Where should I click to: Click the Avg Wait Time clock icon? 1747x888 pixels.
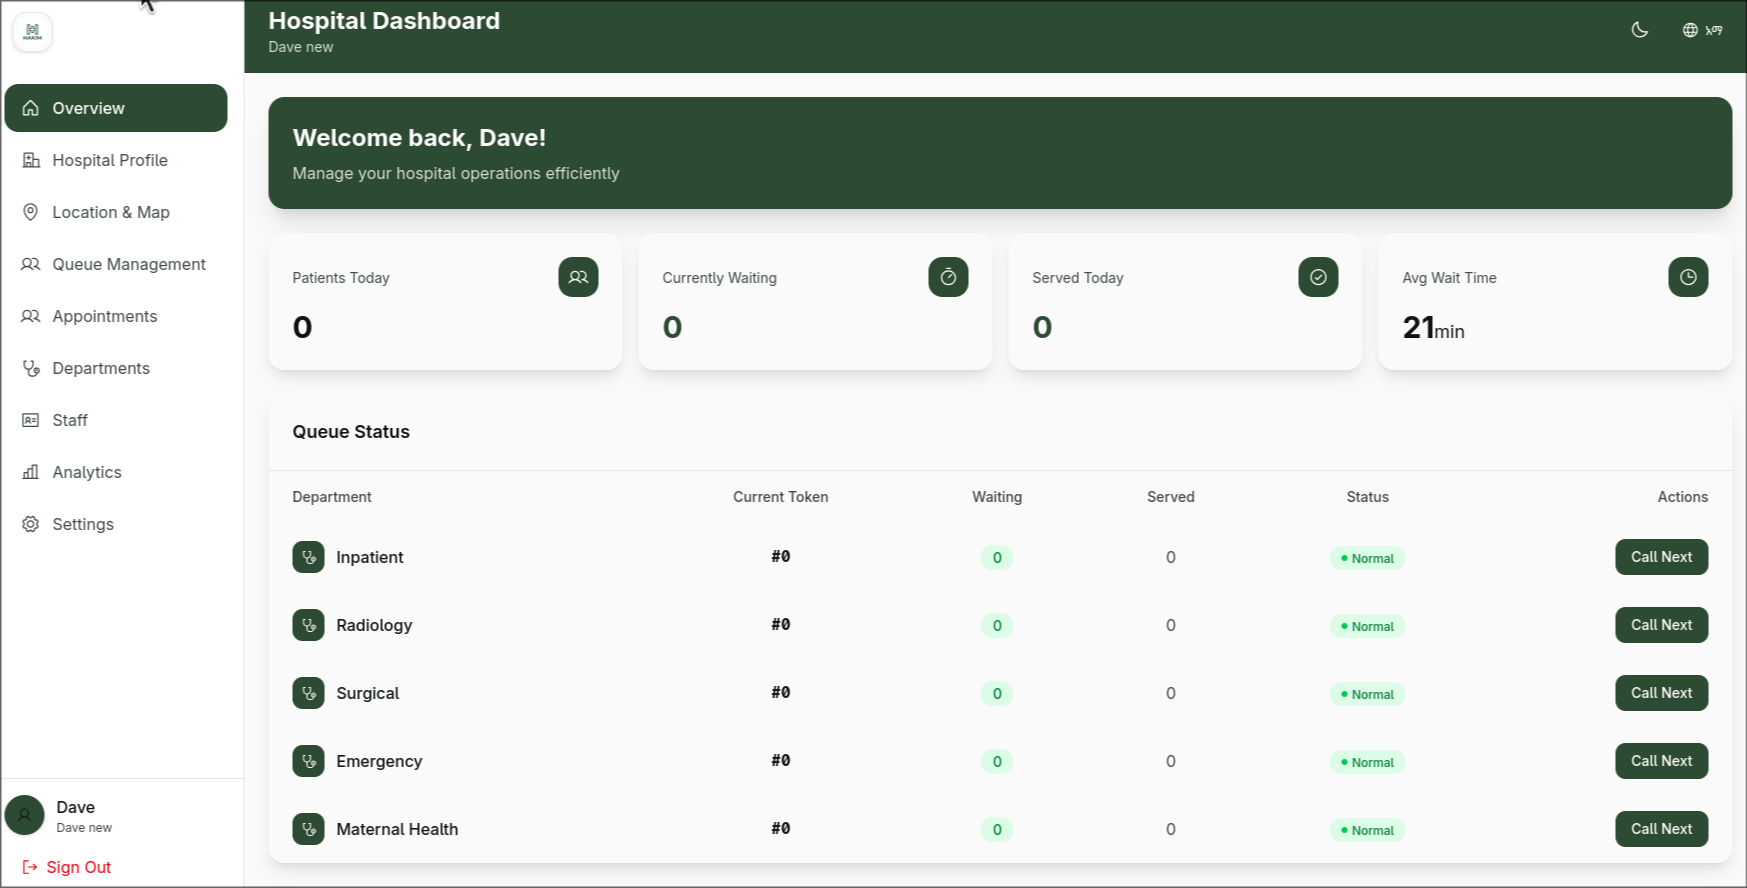[x=1688, y=277]
